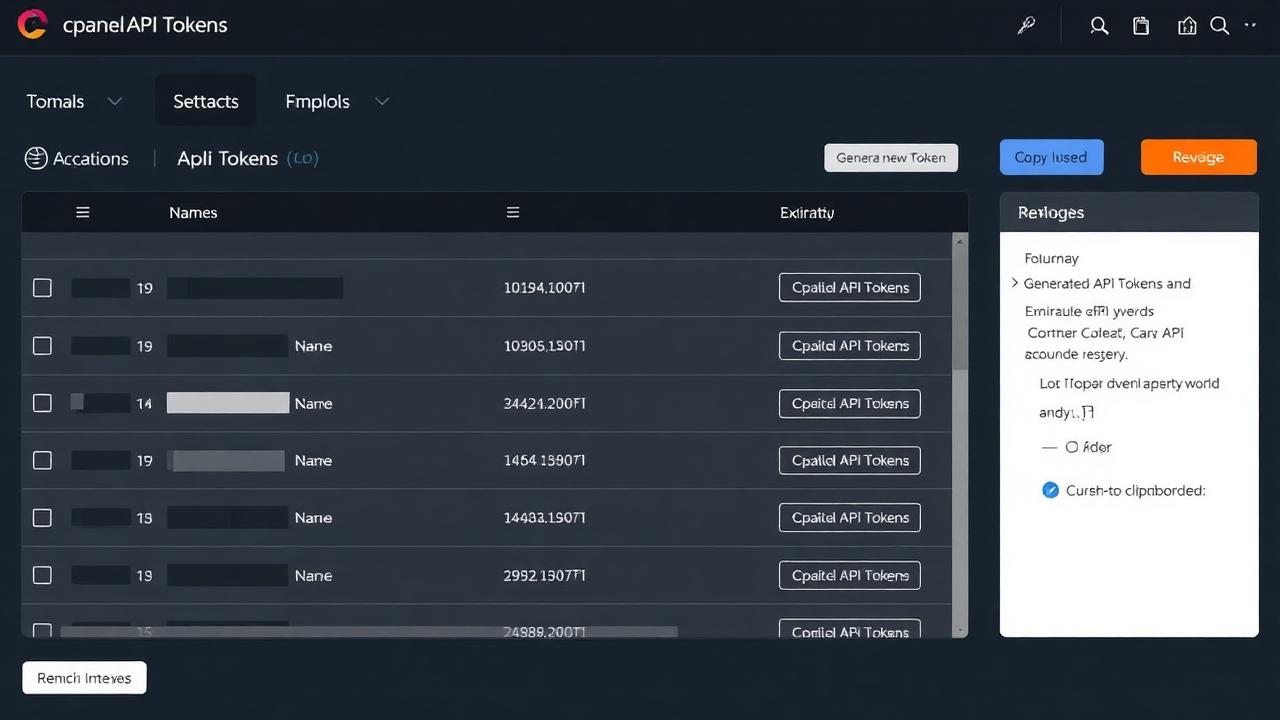The height and width of the screenshot is (720, 1280).
Task: Open the more options dots icon
Action: 1250,24
